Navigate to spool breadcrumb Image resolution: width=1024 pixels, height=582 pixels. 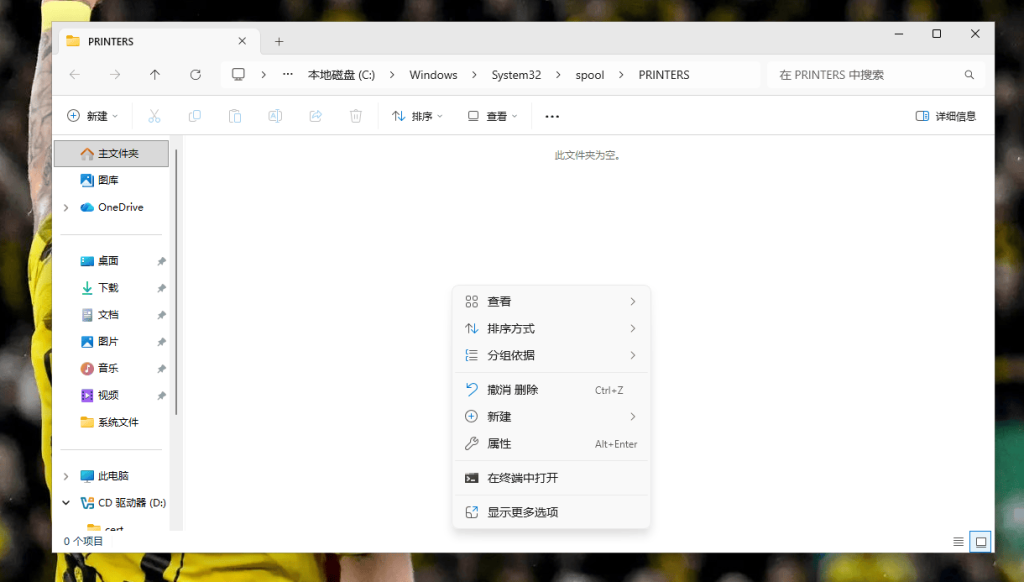590,75
